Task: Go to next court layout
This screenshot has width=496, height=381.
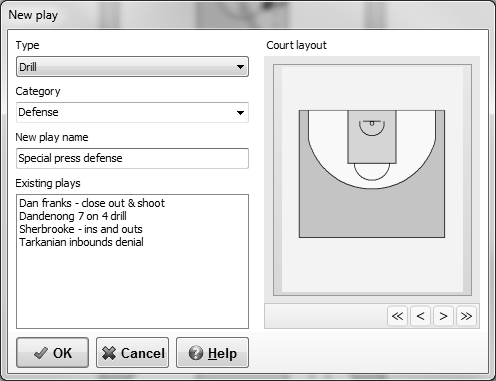Action: [443, 316]
